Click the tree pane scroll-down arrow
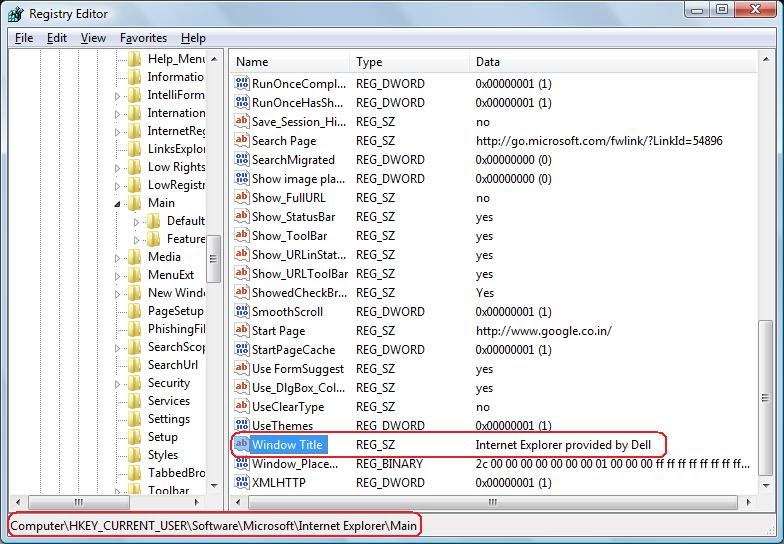Screen dimensions: 784x544 214,484
